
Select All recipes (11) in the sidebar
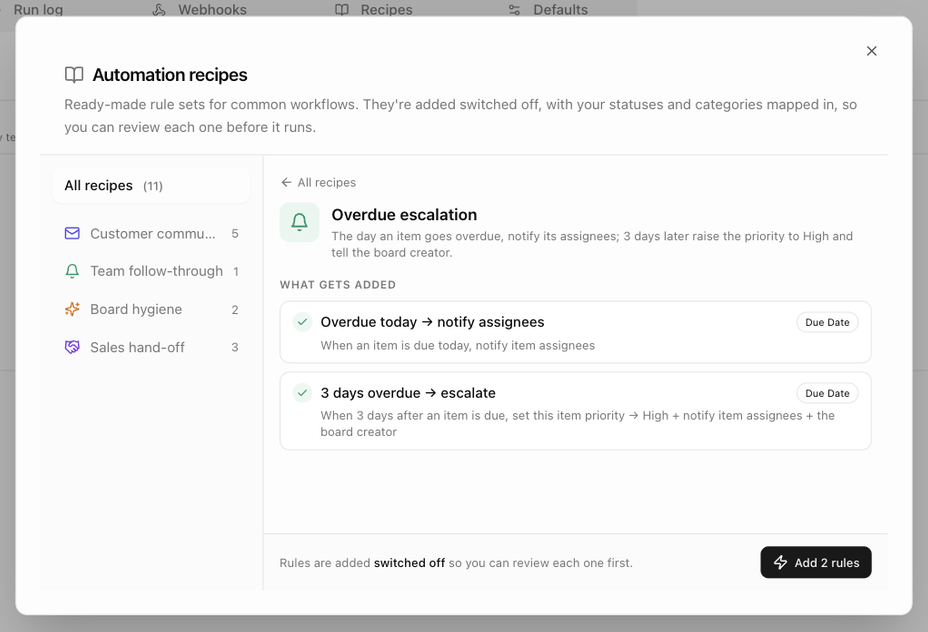152,185
